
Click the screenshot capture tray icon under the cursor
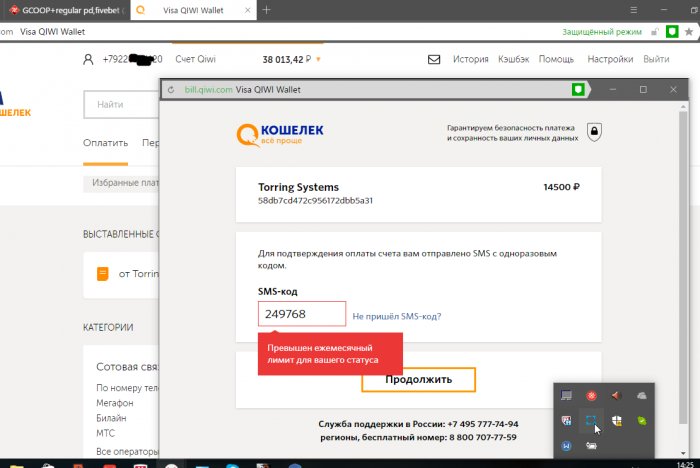click(591, 420)
